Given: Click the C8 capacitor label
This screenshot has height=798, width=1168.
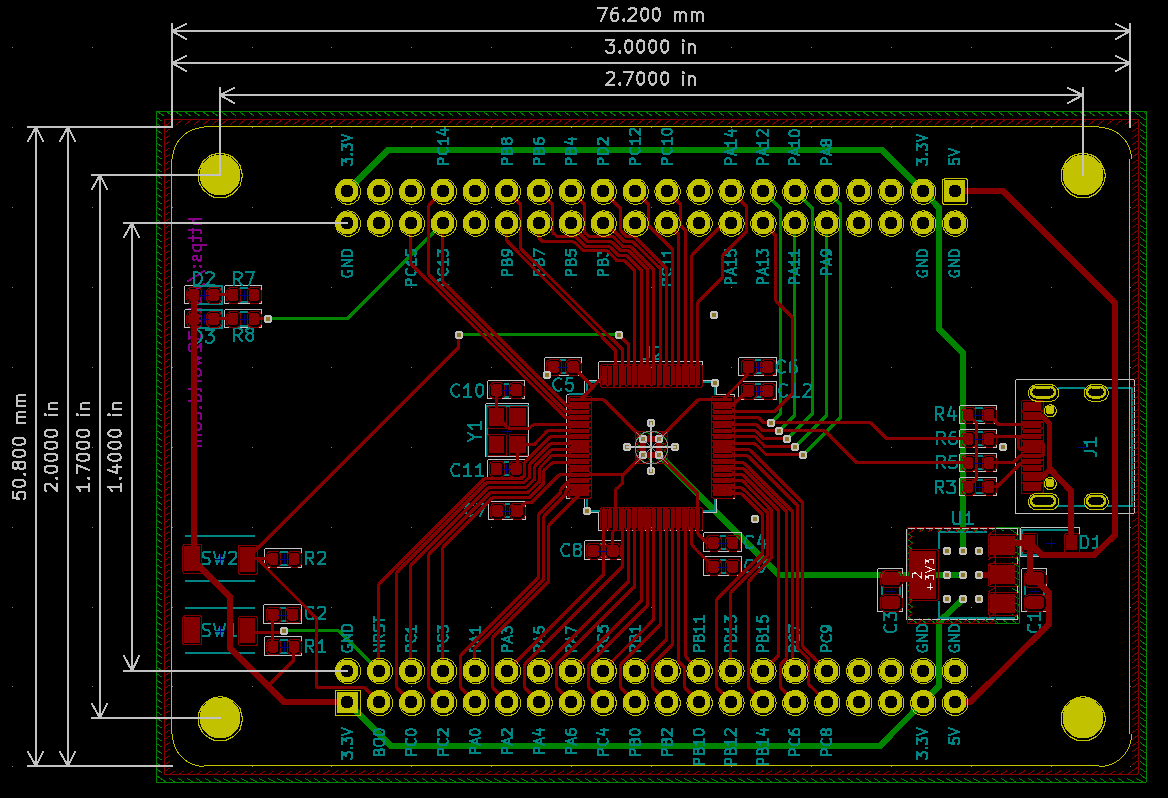Looking at the screenshot, I should pos(571,550).
